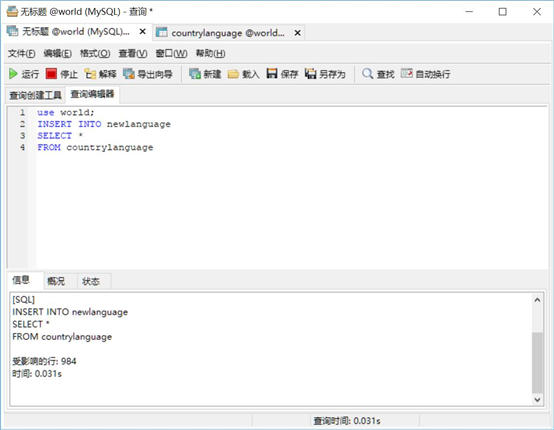The width and height of the screenshot is (554, 430).
Task: Maximize the Navicat window
Action: (x=502, y=12)
